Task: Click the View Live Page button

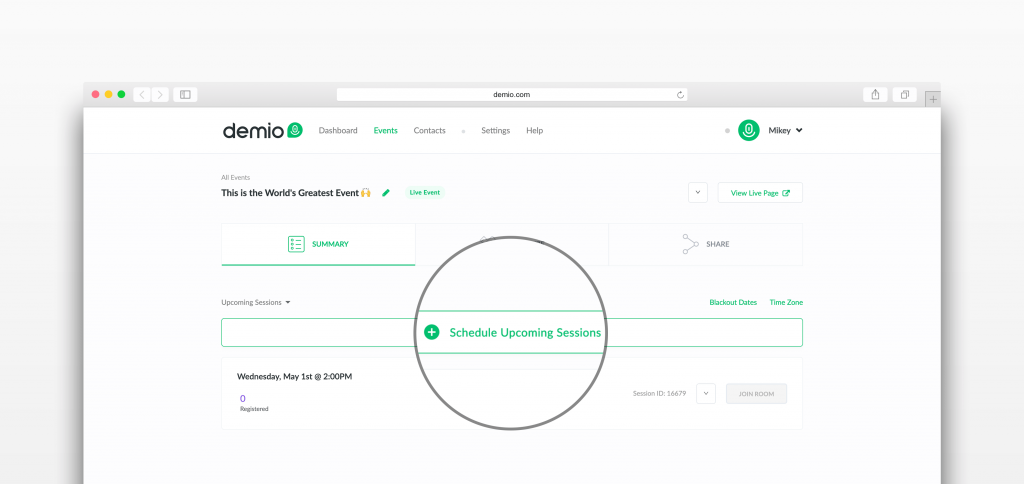Action: pos(760,193)
